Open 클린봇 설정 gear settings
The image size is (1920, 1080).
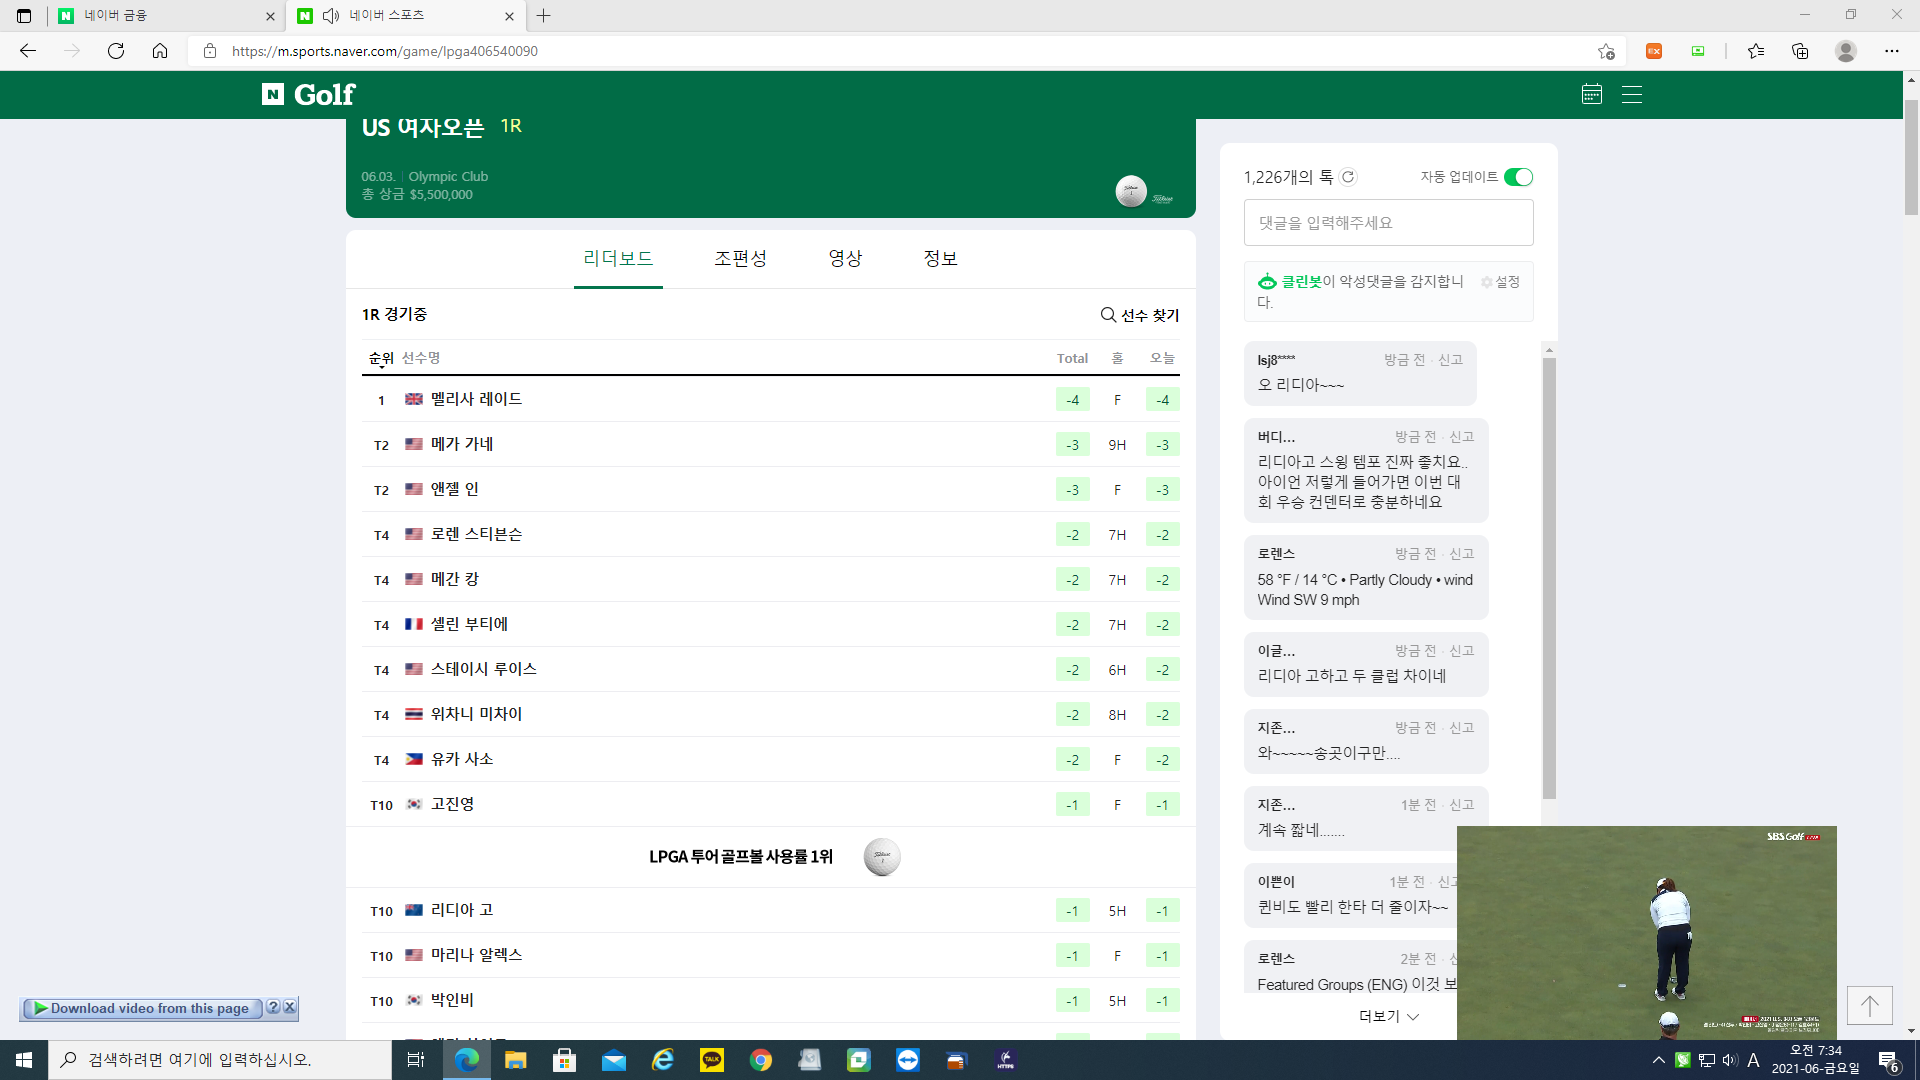[x=1500, y=282]
